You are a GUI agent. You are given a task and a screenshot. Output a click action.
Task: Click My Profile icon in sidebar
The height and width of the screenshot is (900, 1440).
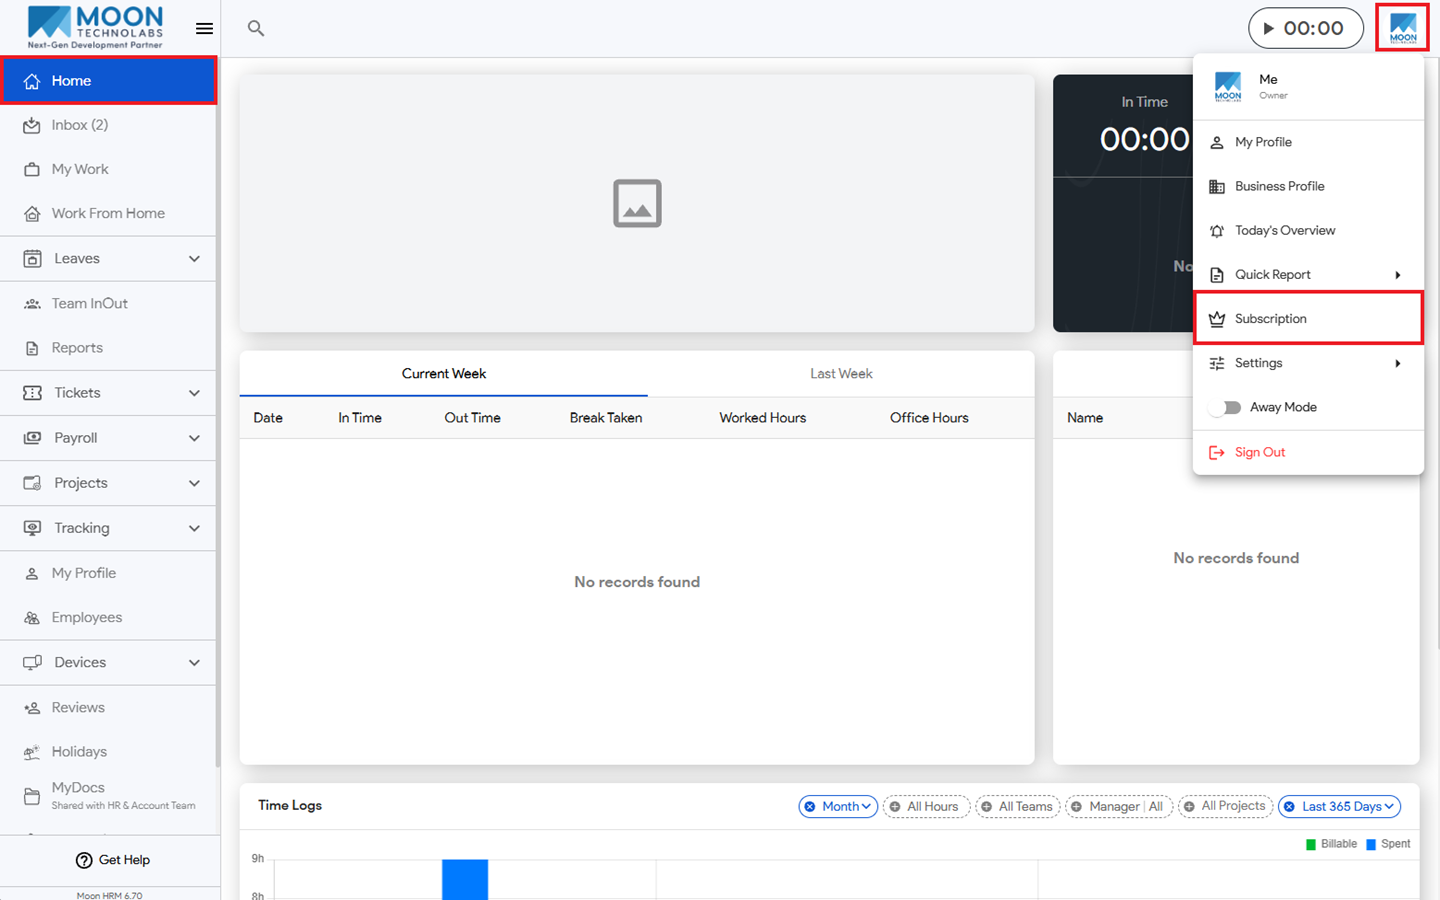click(x=32, y=573)
